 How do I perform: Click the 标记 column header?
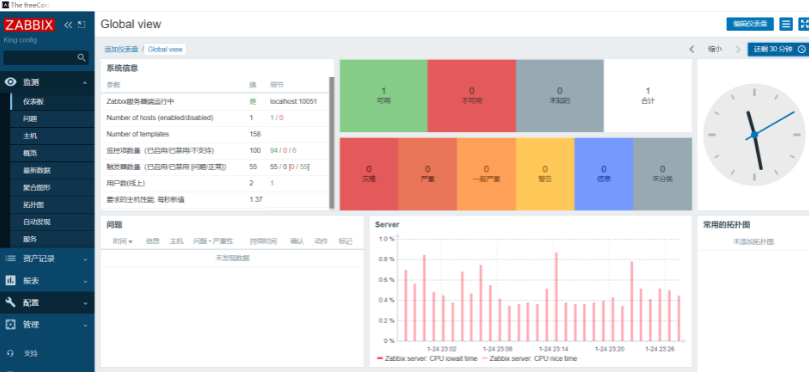(345, 241)
